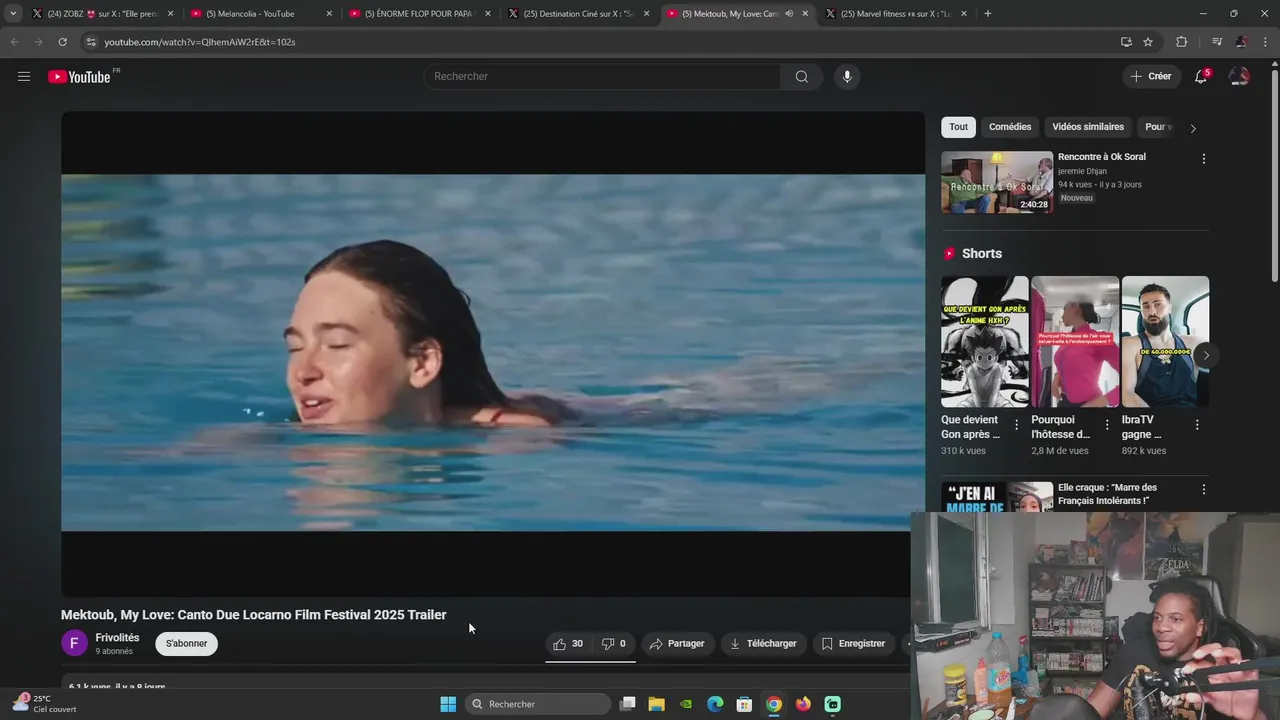This screenshot has width=1280, height=720.
Task: Switch to Marvel fitness sur X tab
Action: [896, 14]
